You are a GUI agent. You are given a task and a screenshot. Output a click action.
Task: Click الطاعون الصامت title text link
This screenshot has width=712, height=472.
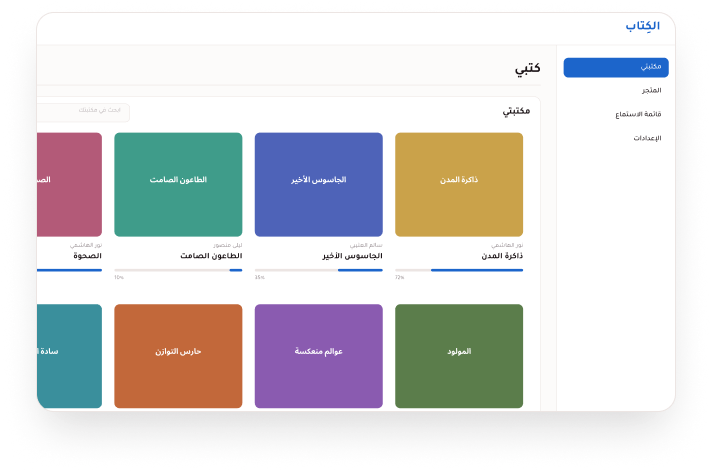click(211, 256)
